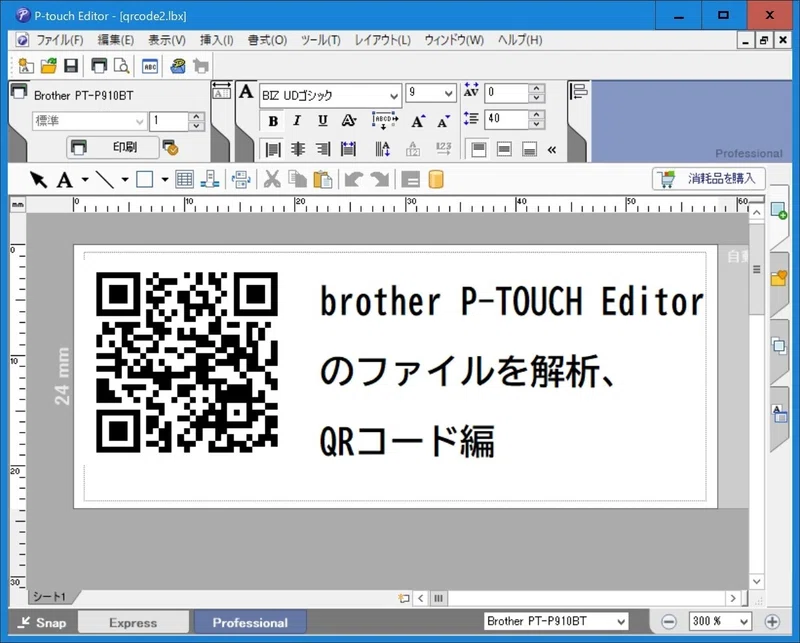
Task: Align text left
Action: coord(273,149)
